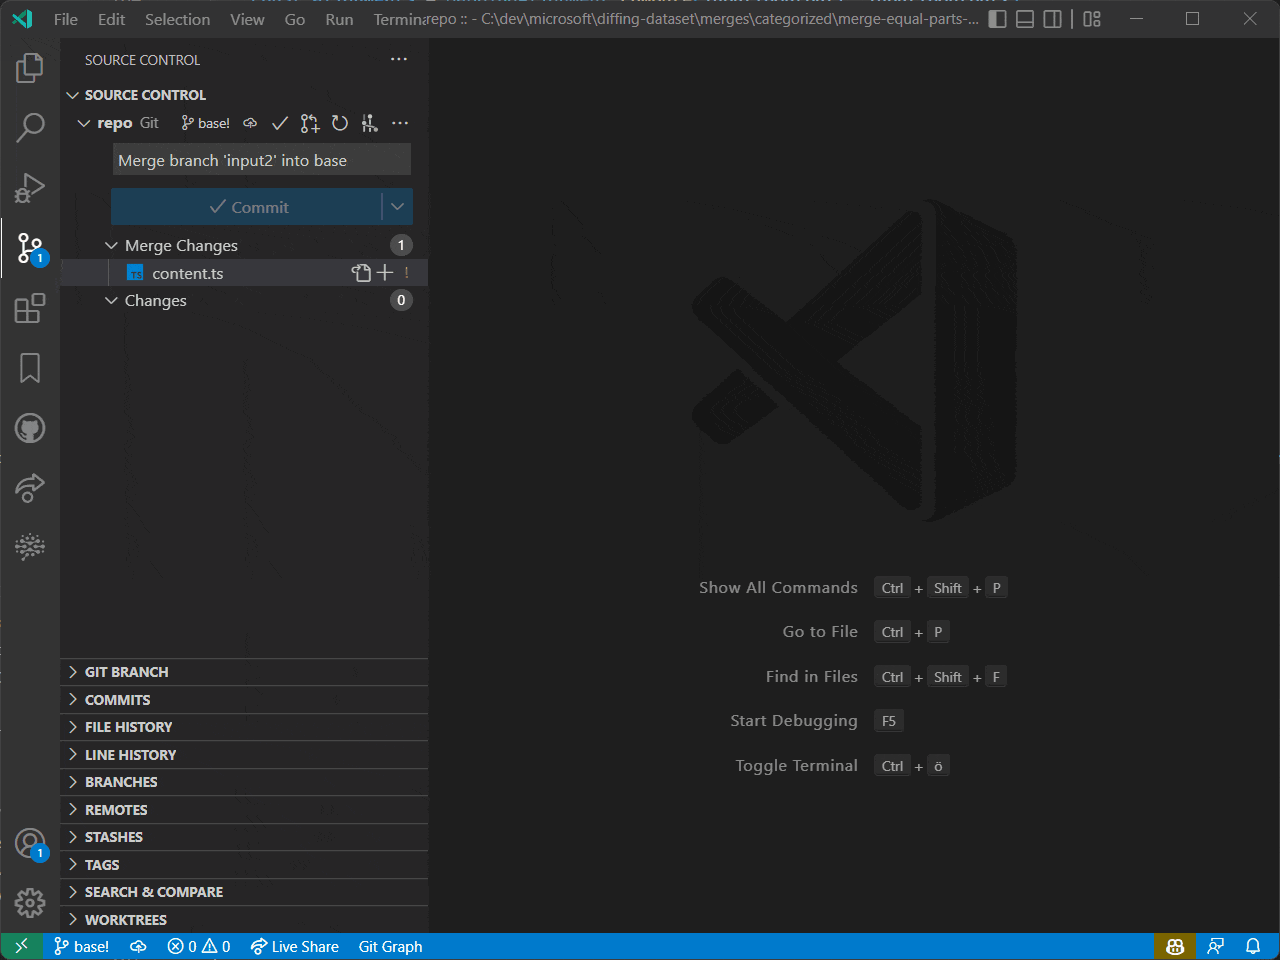Expand the STASHES section
This screenshot has height=960, width=1280.
pos(244,837)
